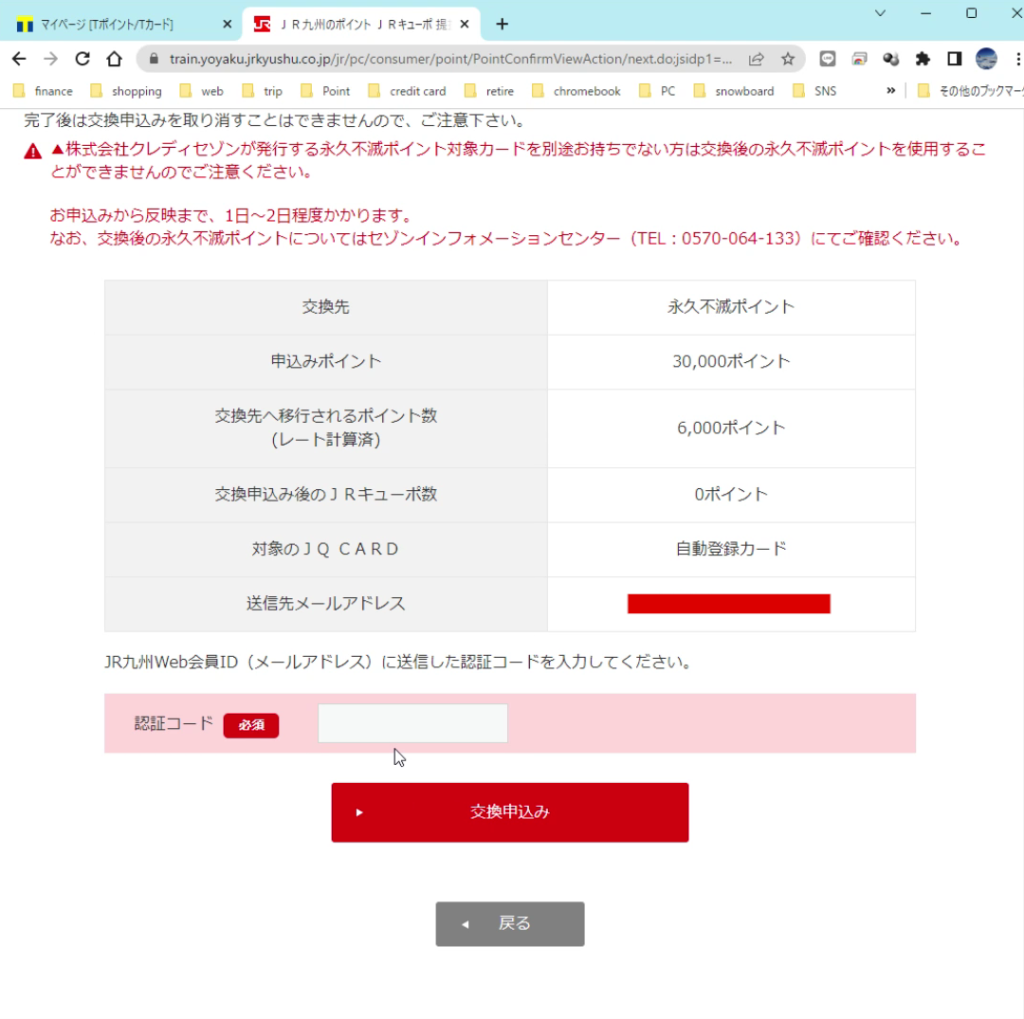This screenshot has width=1024, height=1019.
Task: Select the 自動登録カード cell
Action: point(731,549)
